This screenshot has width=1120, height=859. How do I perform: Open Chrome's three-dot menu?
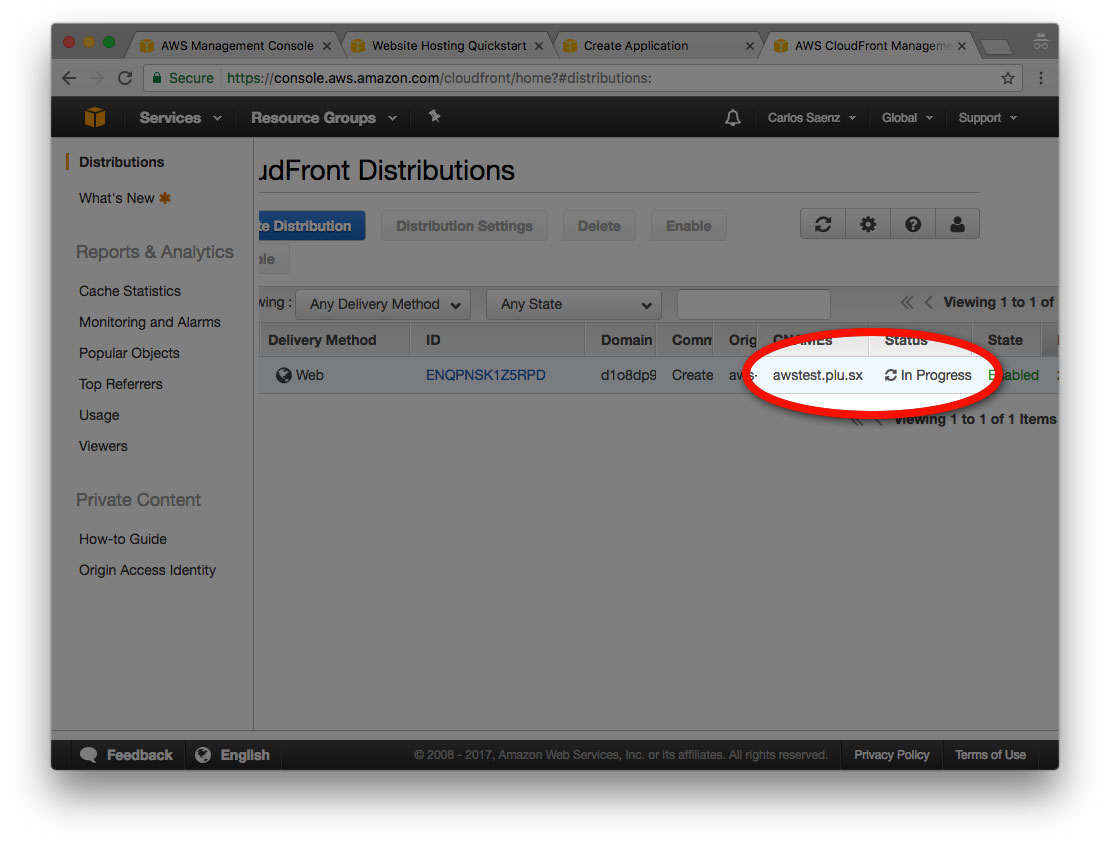[x=1041, y=78]
